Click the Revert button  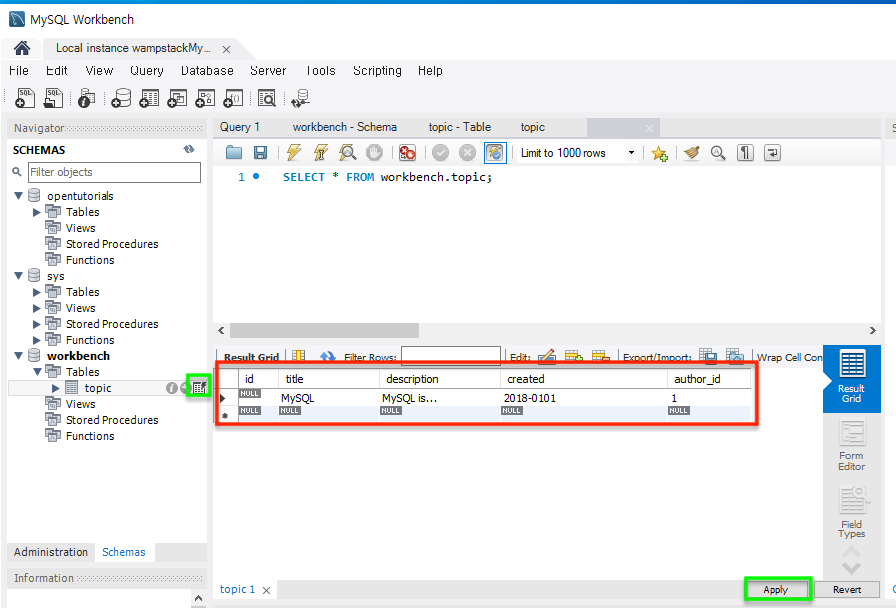click(x=847, y=590)
